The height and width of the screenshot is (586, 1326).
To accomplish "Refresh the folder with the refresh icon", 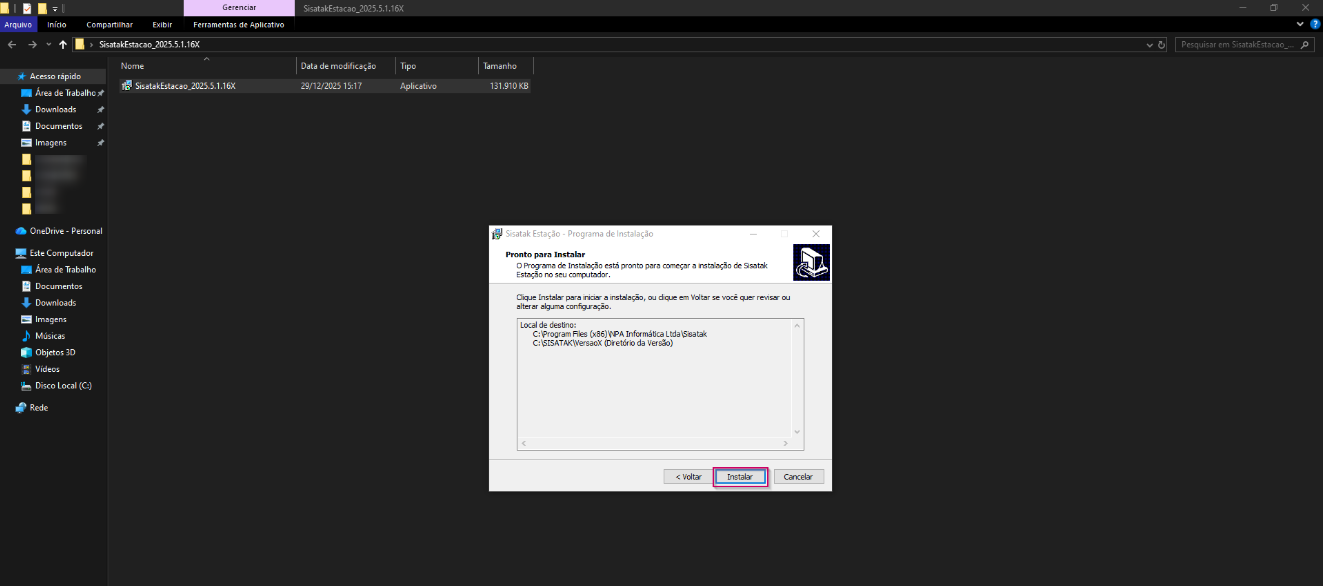I will pos(1161,45).
